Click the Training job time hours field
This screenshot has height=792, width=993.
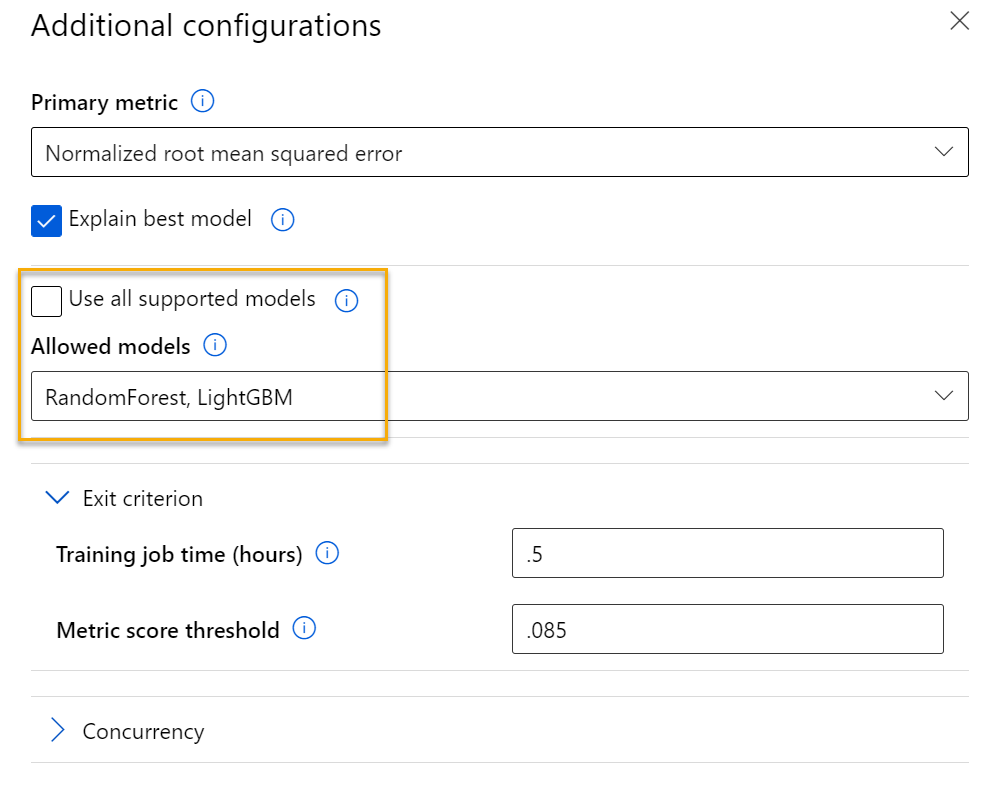pos(728,553)
